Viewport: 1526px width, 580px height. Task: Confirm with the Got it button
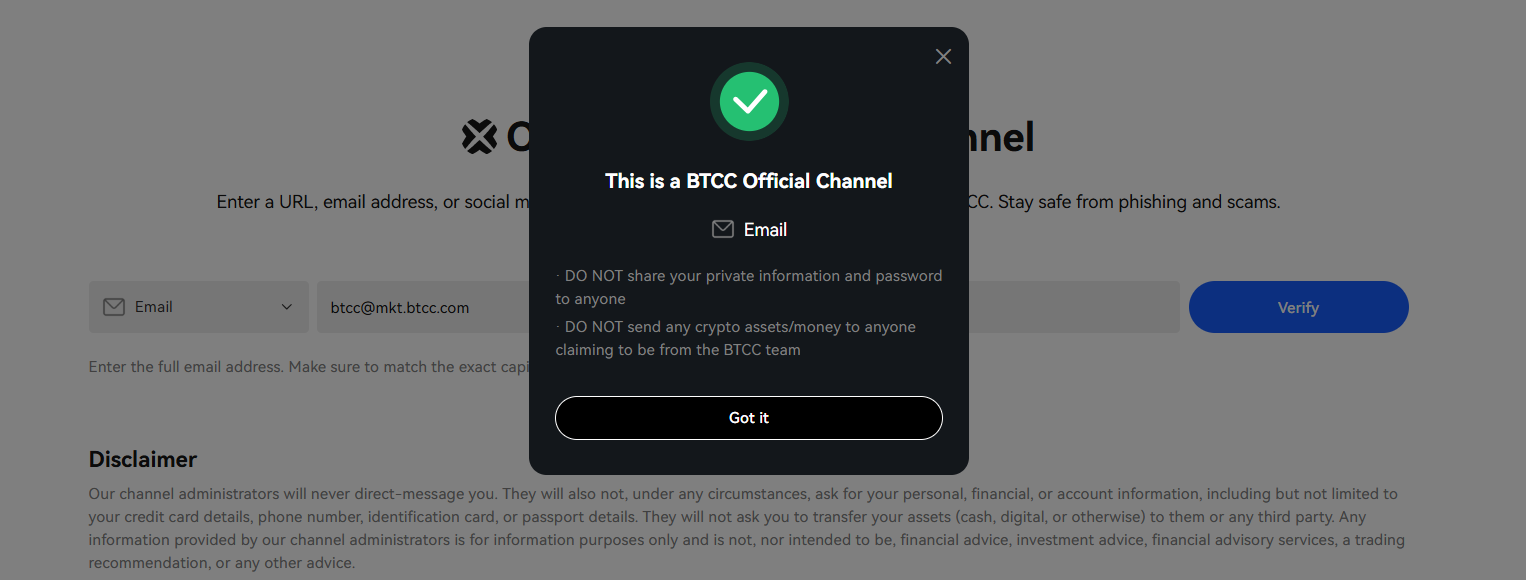coord(749,418)
